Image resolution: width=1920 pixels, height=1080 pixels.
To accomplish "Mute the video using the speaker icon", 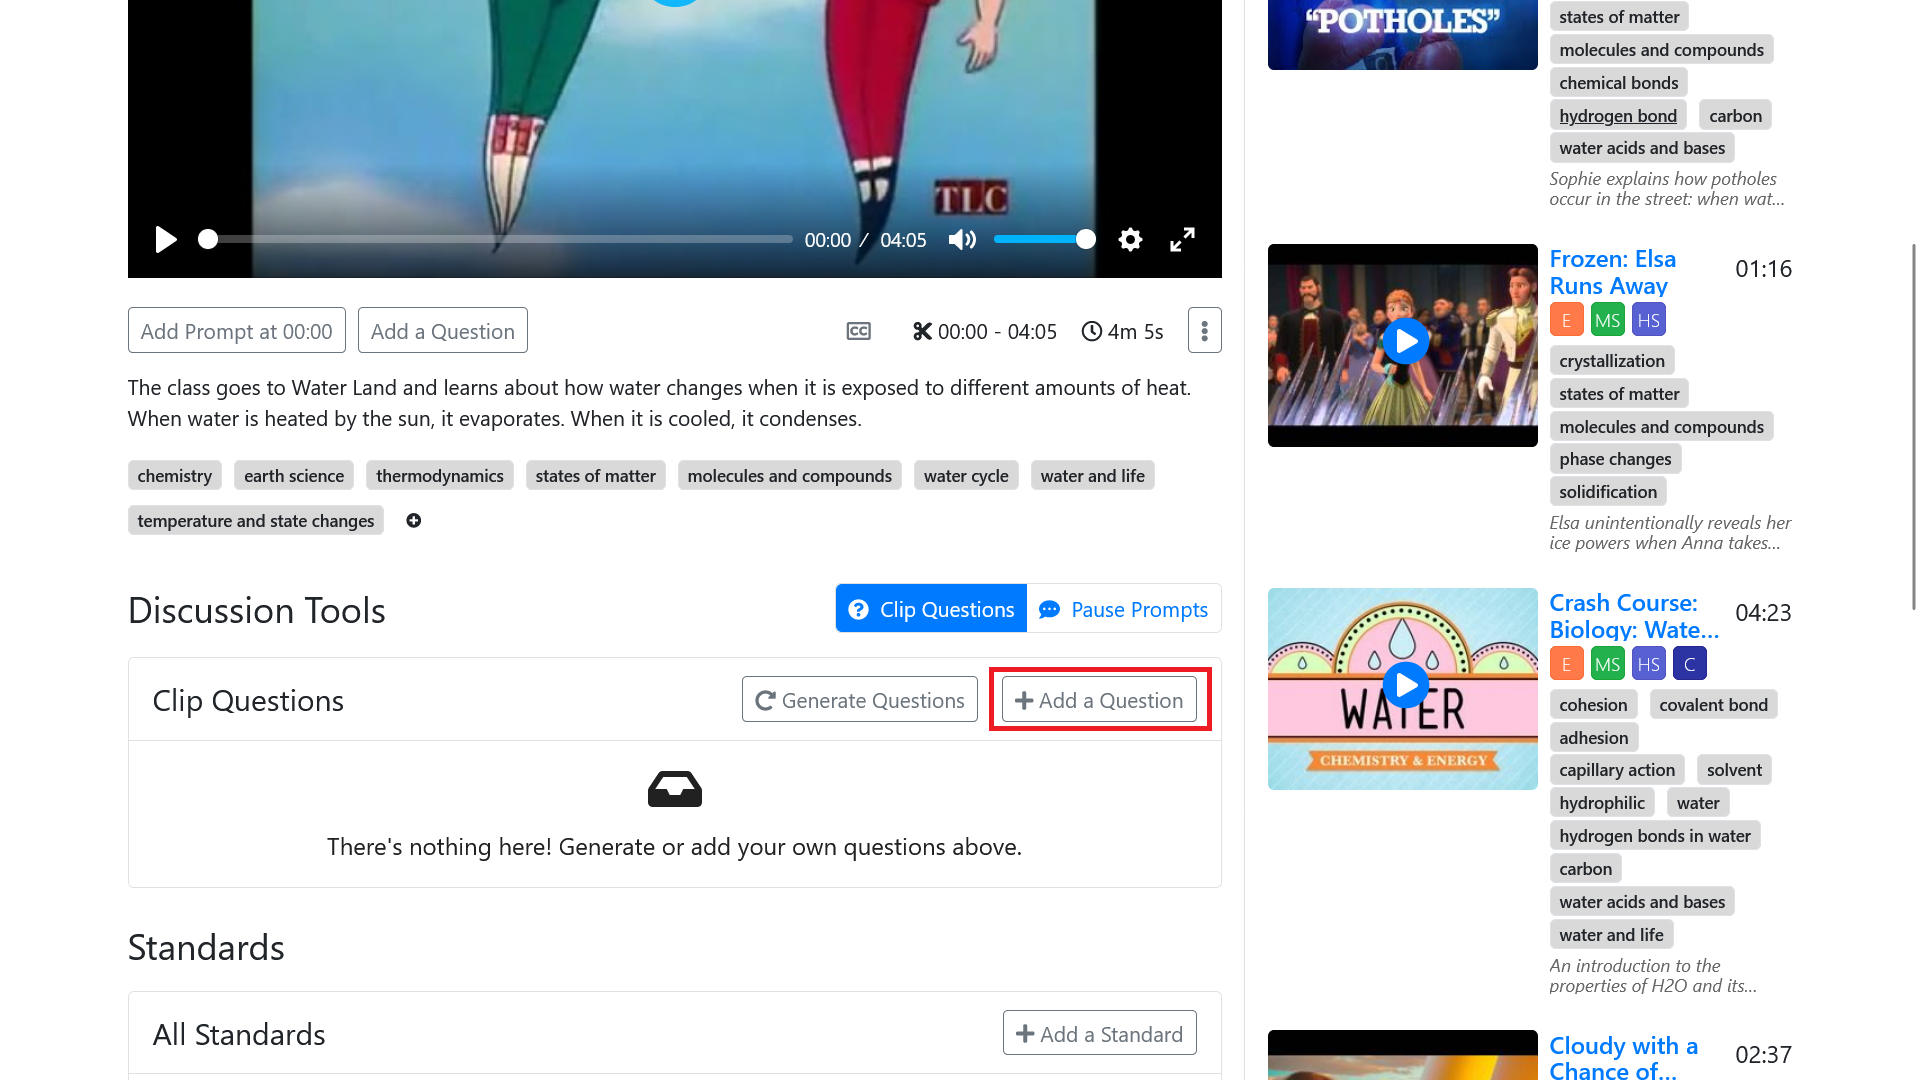I will 962,240.
